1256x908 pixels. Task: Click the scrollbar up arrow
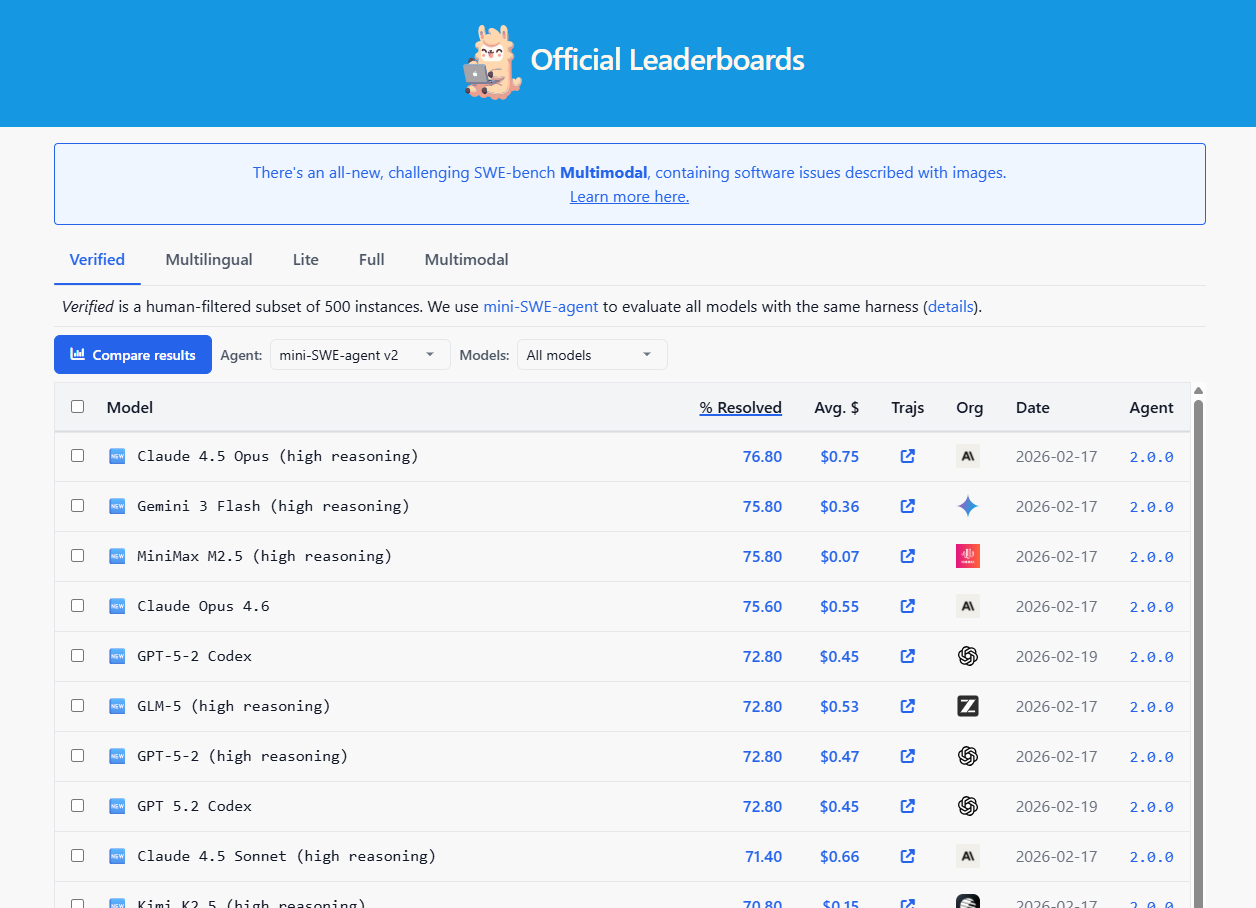pyautogui.click(x=1198, y=390)
